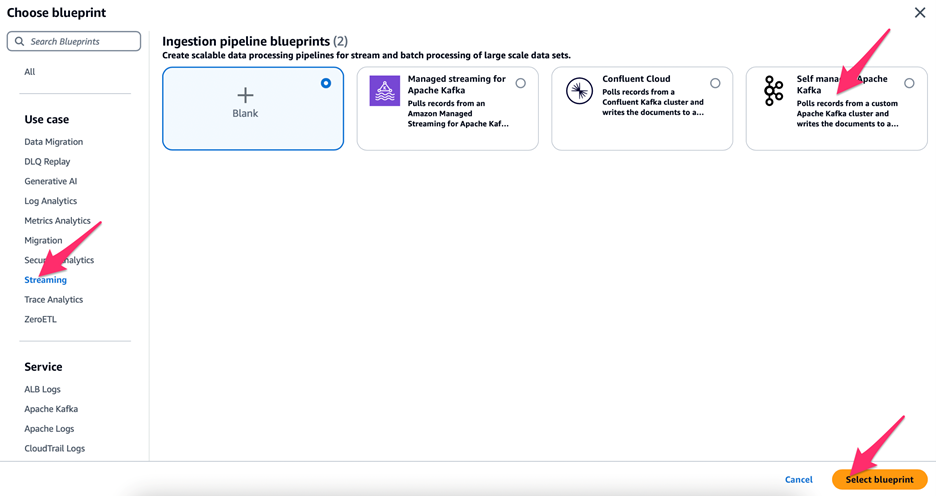This screenshot has height=496, width=936.
Task: Click the Ingestion pipeline blueprints heading
Action: 255,41
